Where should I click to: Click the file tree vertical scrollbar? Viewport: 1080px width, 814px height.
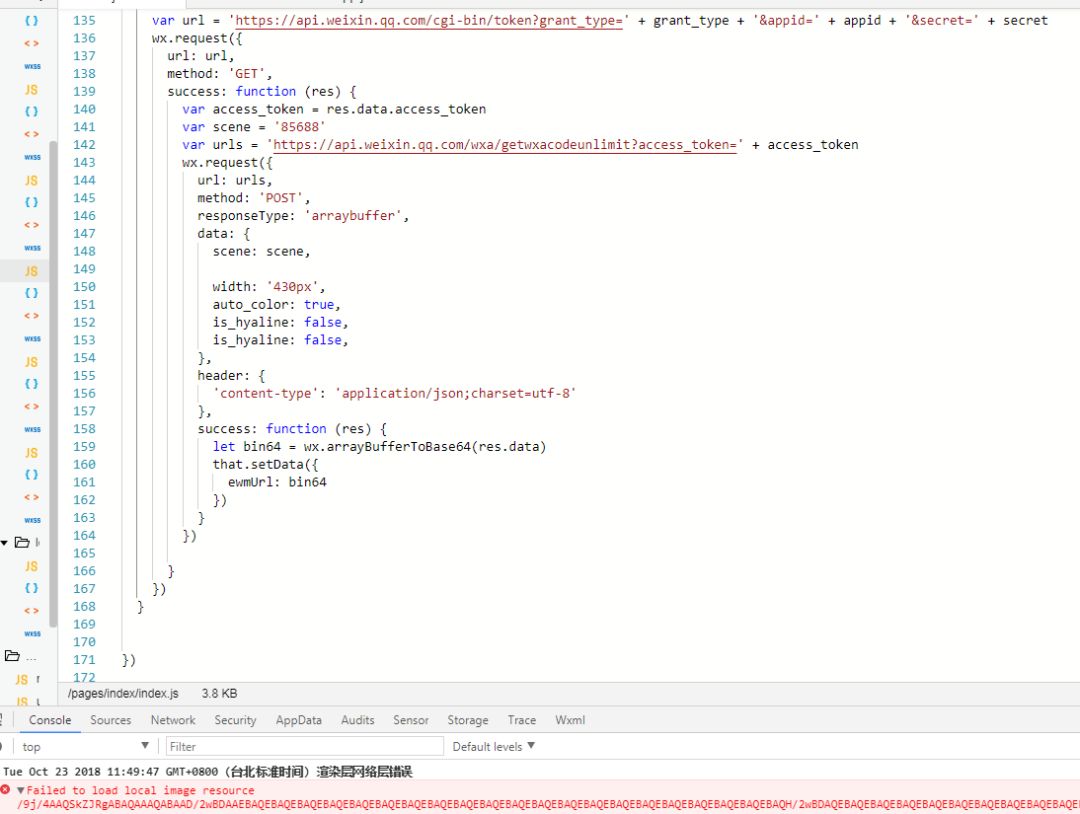click(x=53, y=382)
